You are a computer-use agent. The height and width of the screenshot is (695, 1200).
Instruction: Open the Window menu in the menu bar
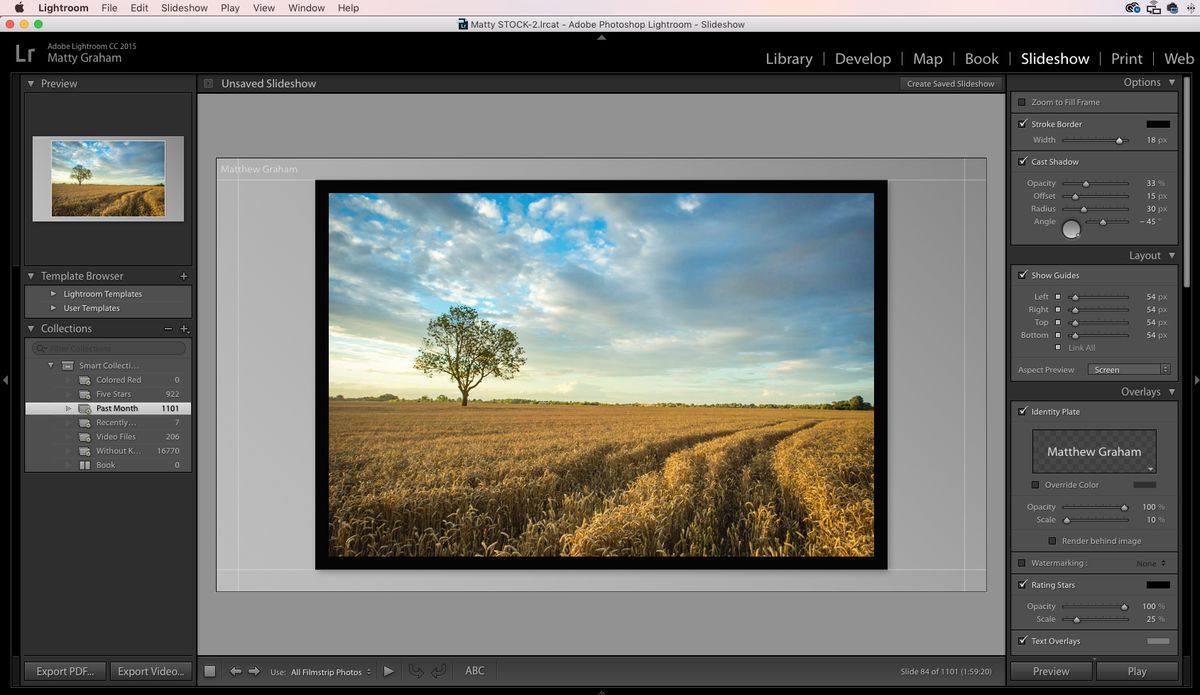306,8
